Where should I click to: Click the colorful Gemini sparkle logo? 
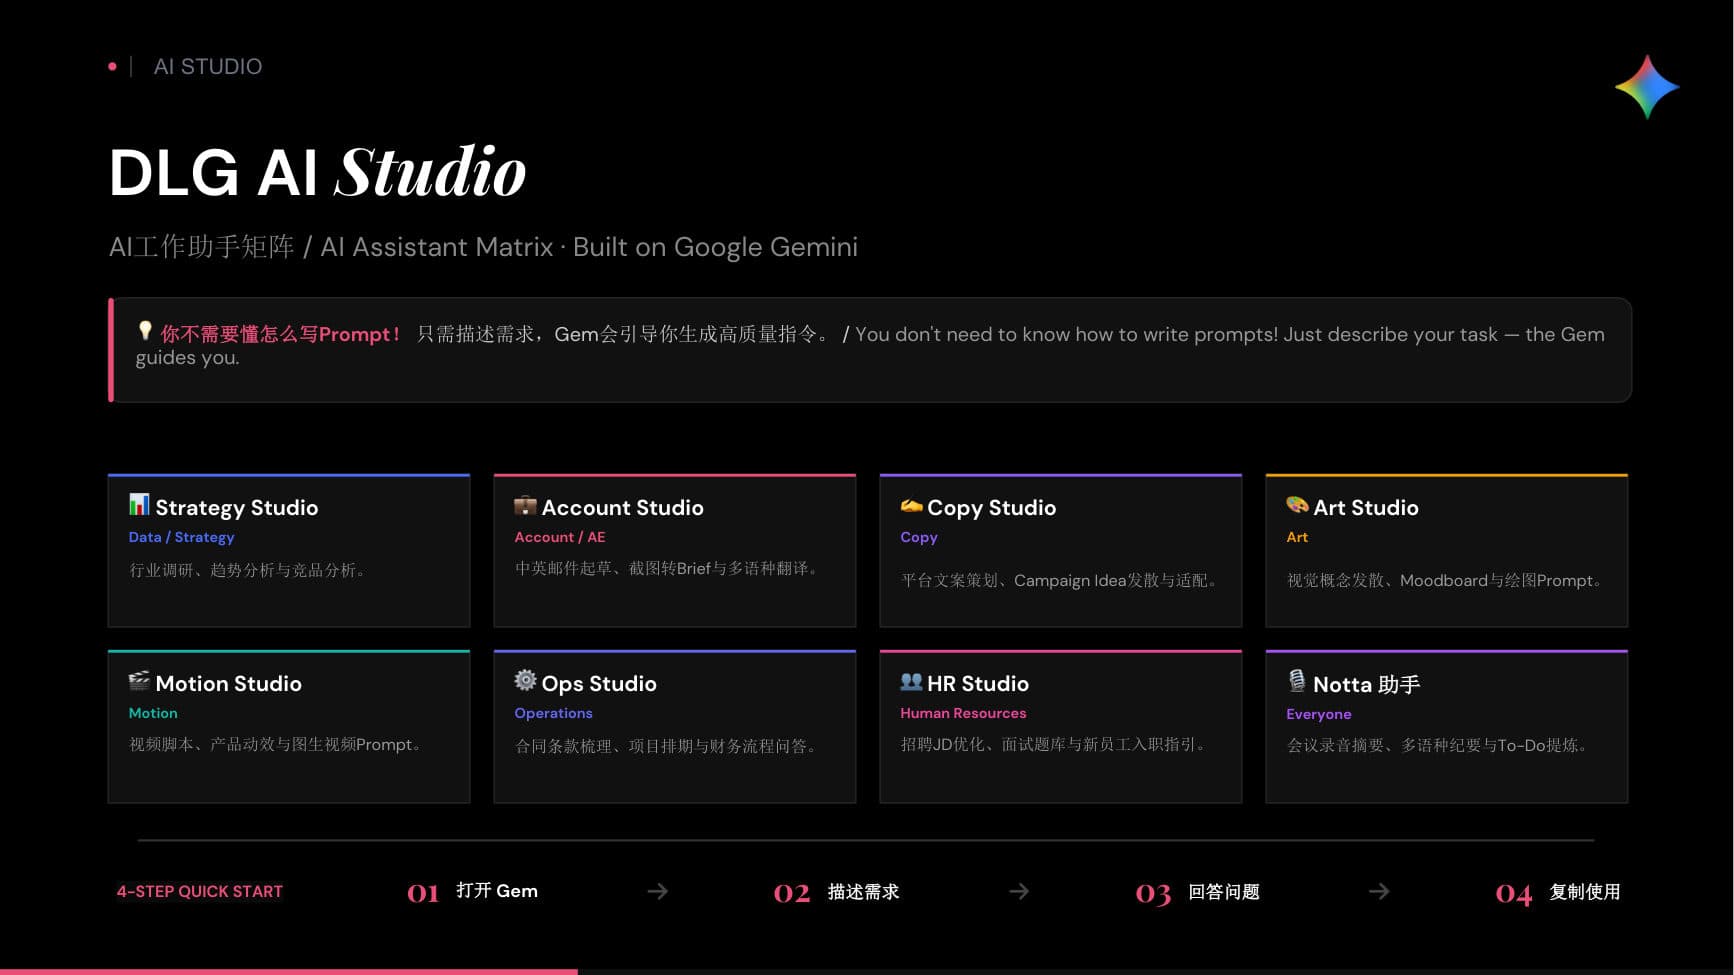pos(1646,87)
